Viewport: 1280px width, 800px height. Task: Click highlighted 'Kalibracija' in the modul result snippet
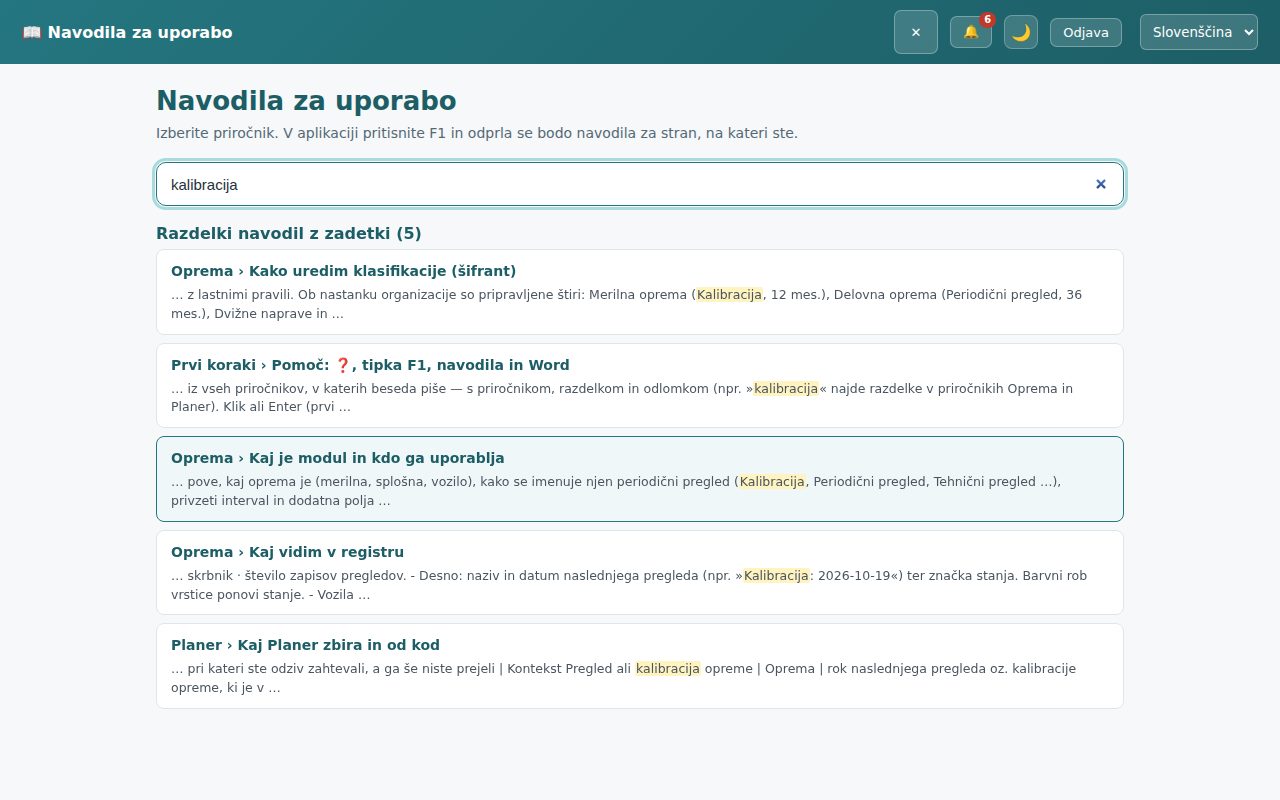(x=773, y=482)
